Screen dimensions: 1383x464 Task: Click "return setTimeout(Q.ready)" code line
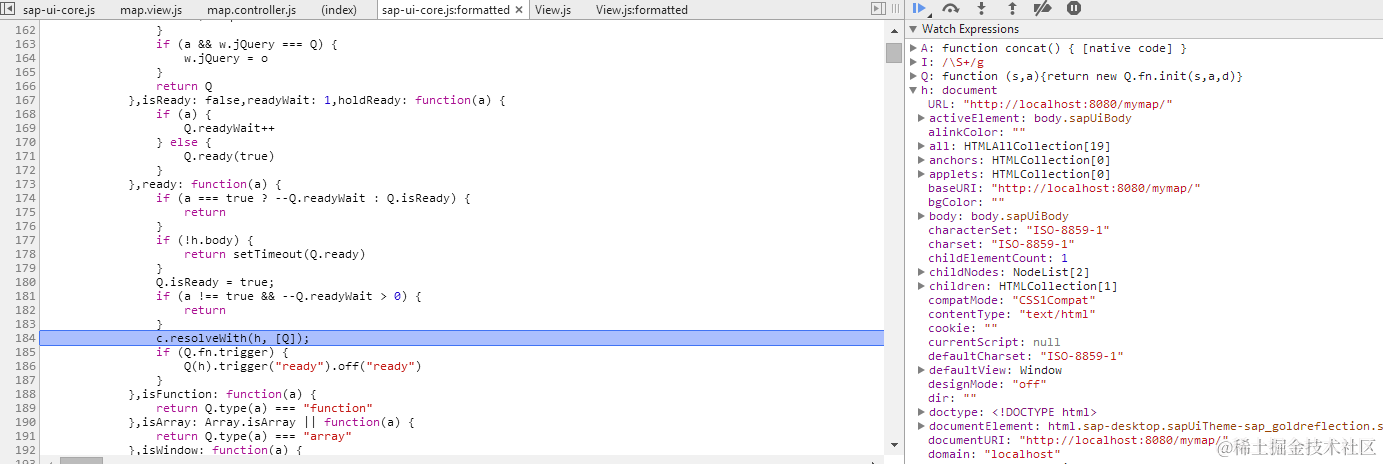click(274, 254)
